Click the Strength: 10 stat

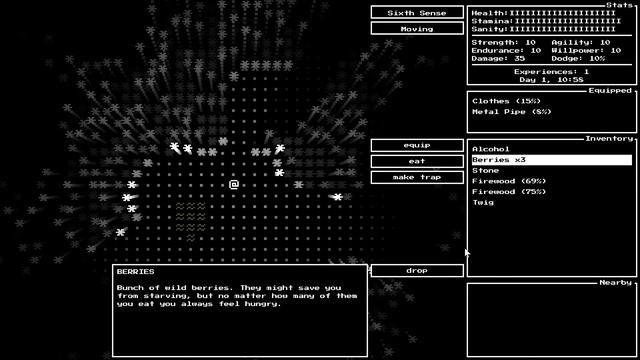tap(503, 42)
